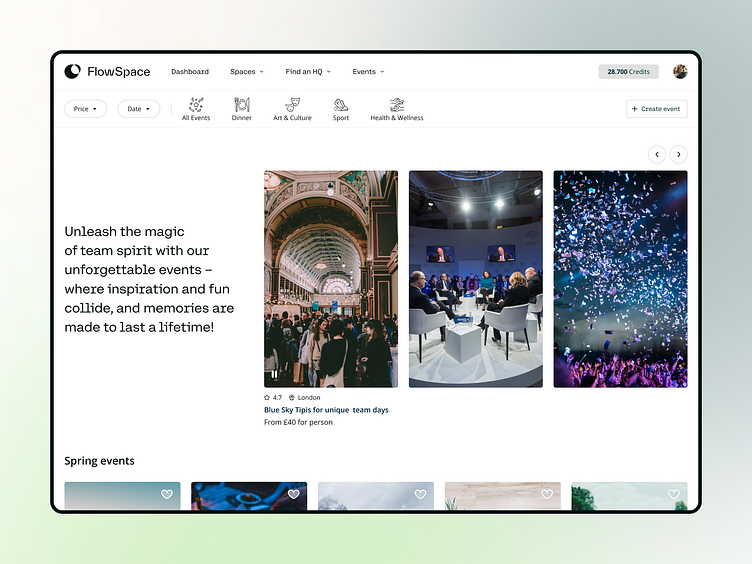This screenshot has height=564, width=752.
Task: Open the Events navigation menu
Action: [368, 72]
